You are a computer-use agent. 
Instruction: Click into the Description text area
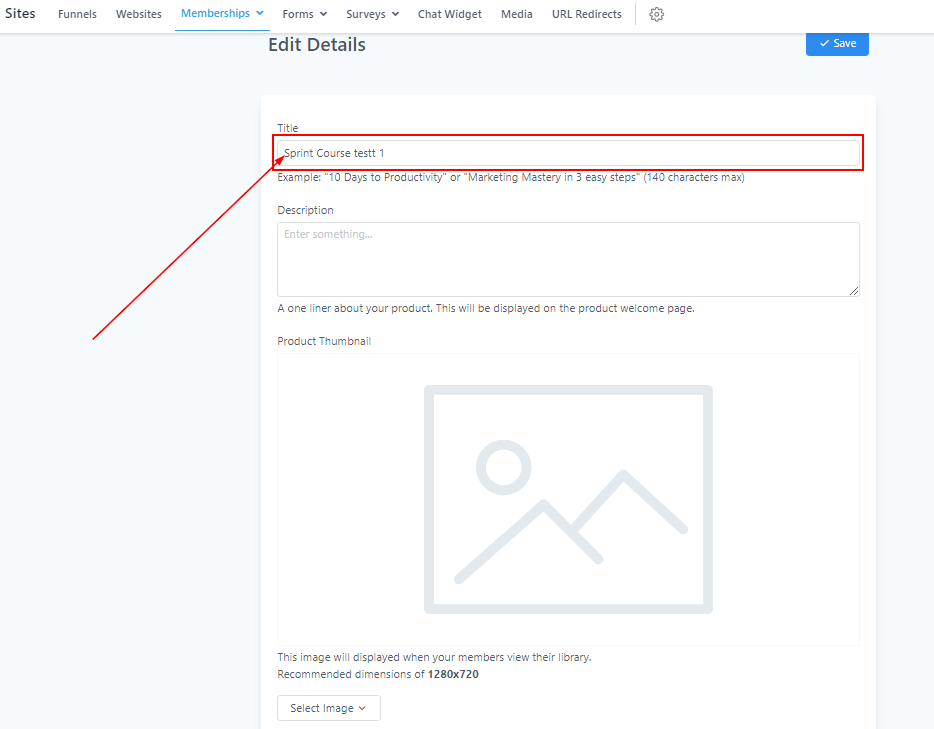pyautogui.click(x=567, y=259)
